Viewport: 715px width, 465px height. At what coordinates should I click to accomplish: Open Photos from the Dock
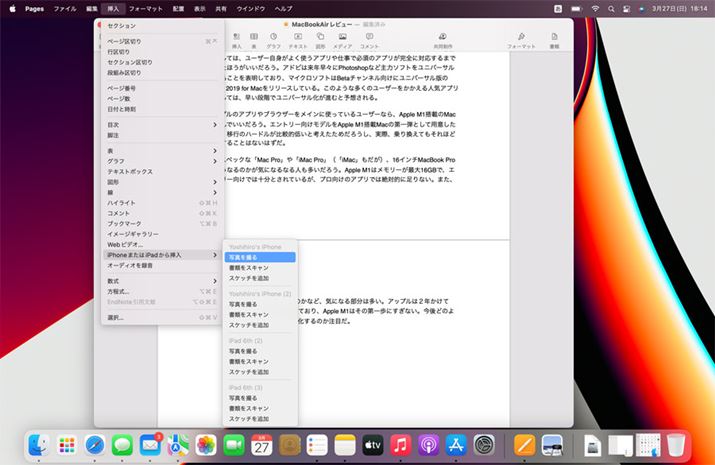coord(206,445)
